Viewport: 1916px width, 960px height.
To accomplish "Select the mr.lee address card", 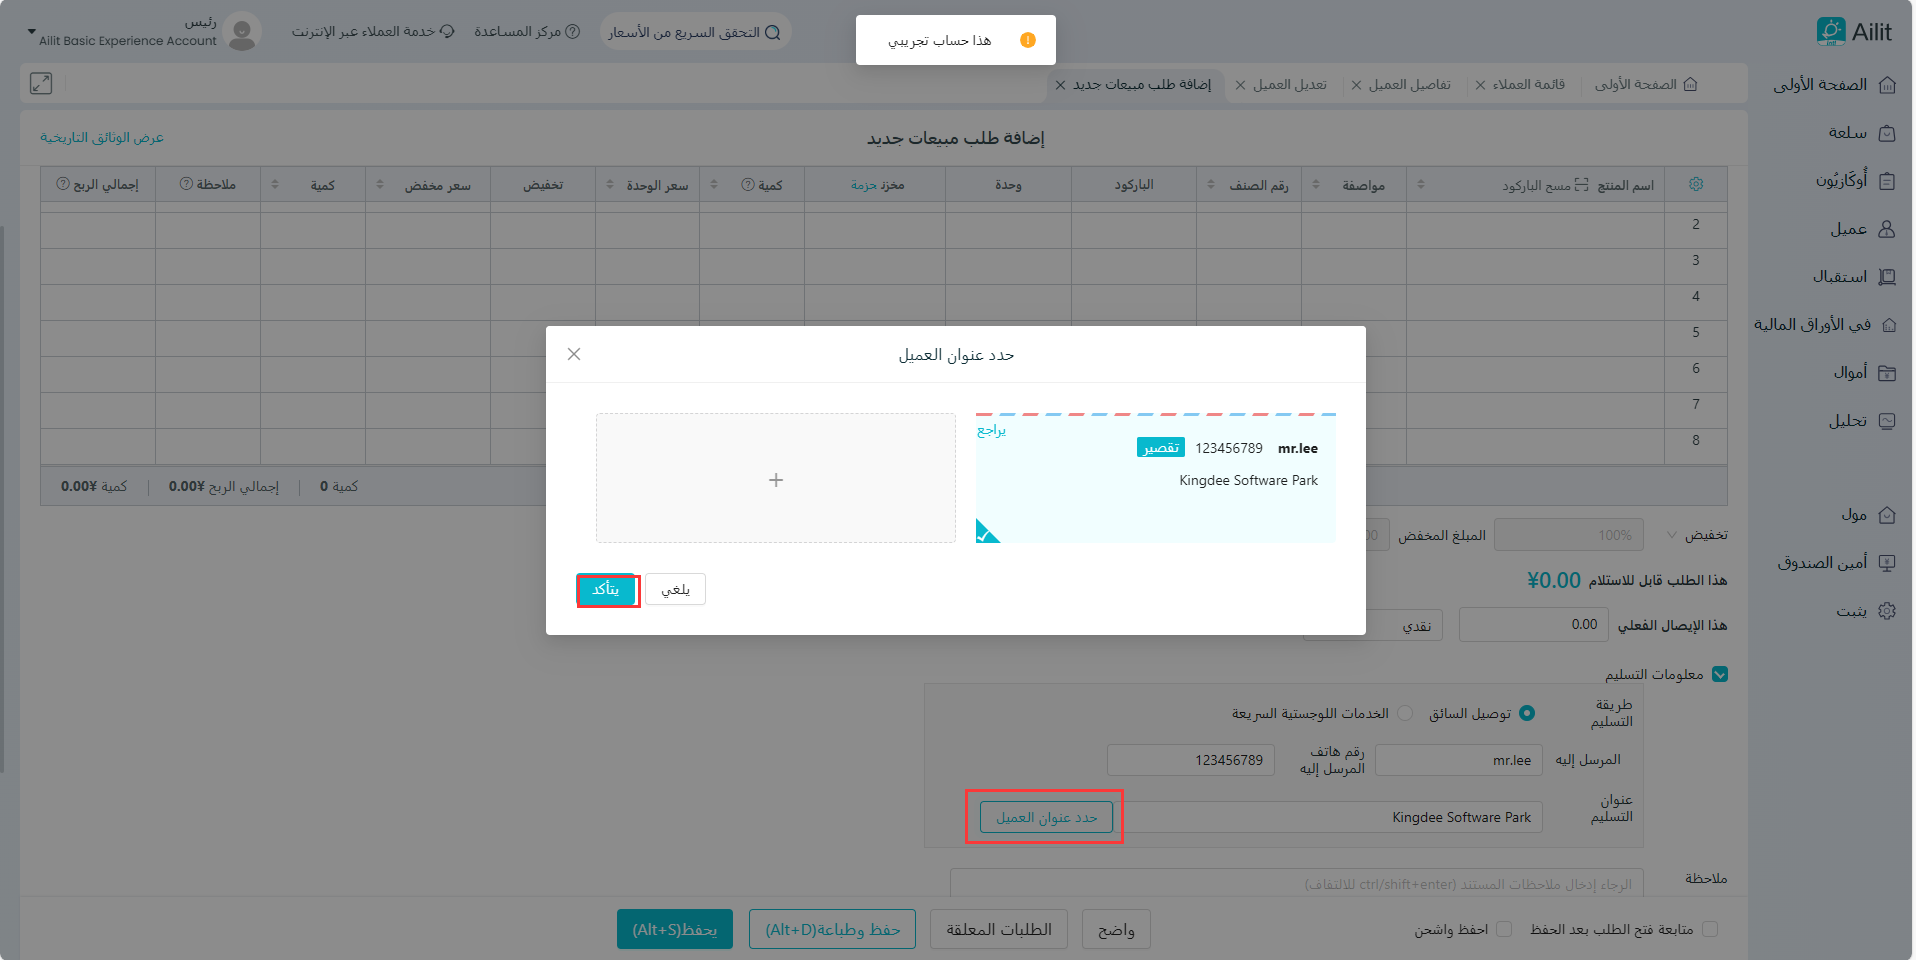I will point(1155,479).
